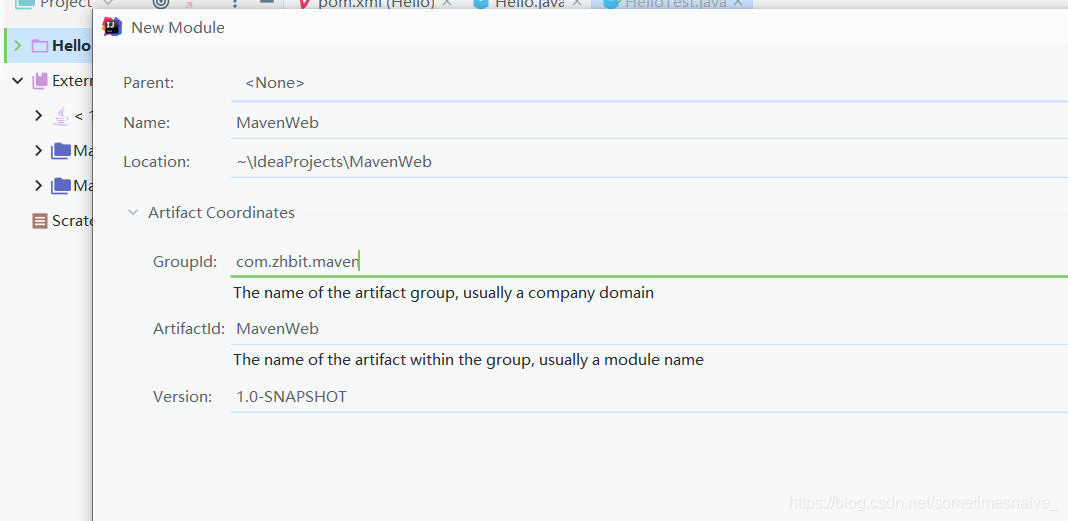Screen dimensions: 1068x521
Task: Click the hint 'usually a module name'
Action: (x=621, y=360)
